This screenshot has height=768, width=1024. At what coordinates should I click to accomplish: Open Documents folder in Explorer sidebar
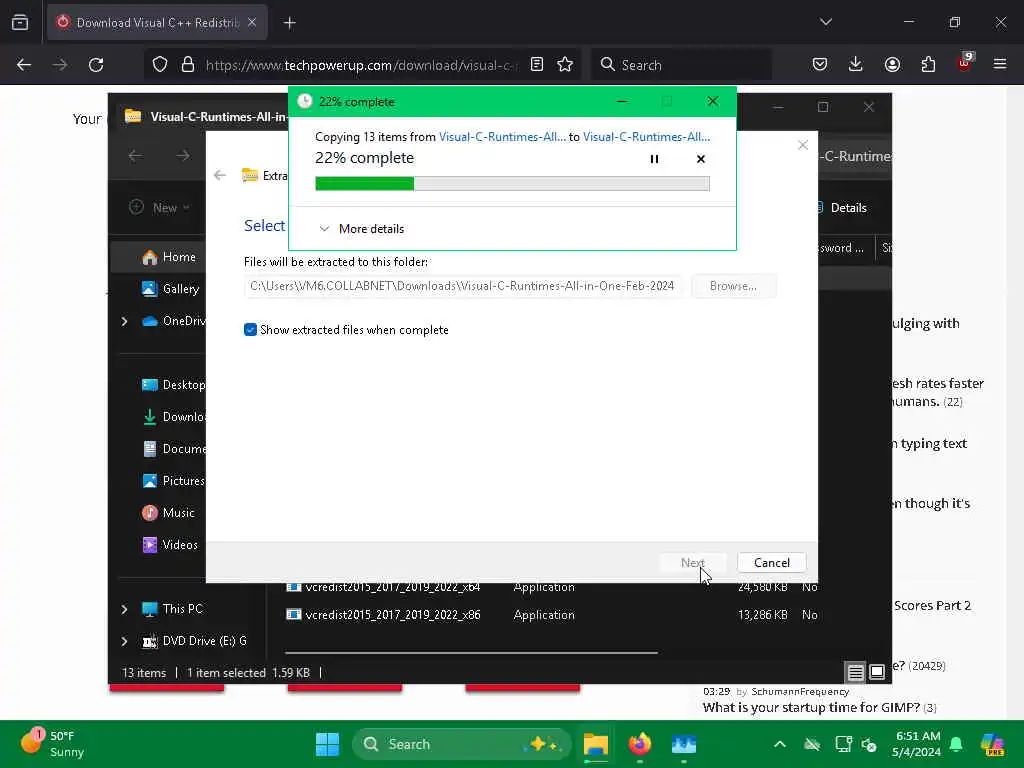(172, 449)
